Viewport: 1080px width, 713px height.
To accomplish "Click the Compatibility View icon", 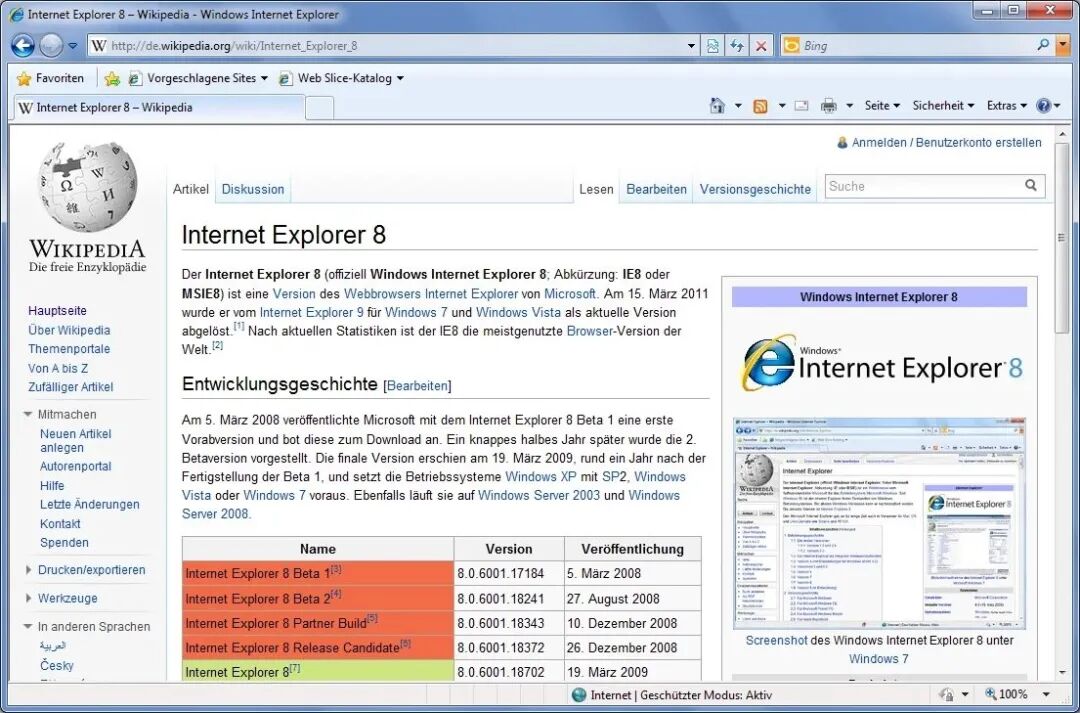I will click(713, 46).
